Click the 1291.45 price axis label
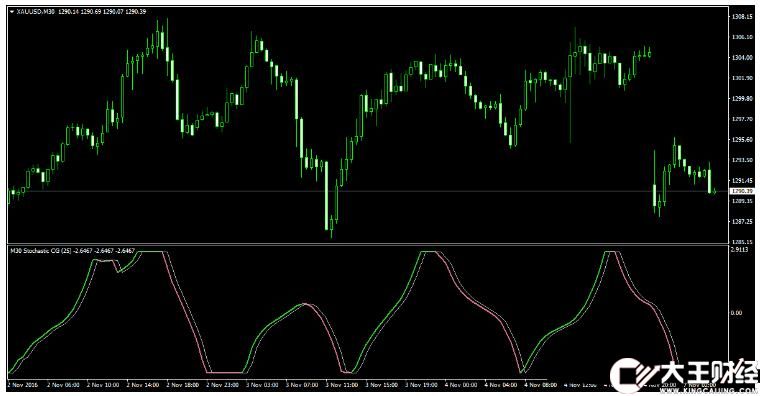 [742, 180]
